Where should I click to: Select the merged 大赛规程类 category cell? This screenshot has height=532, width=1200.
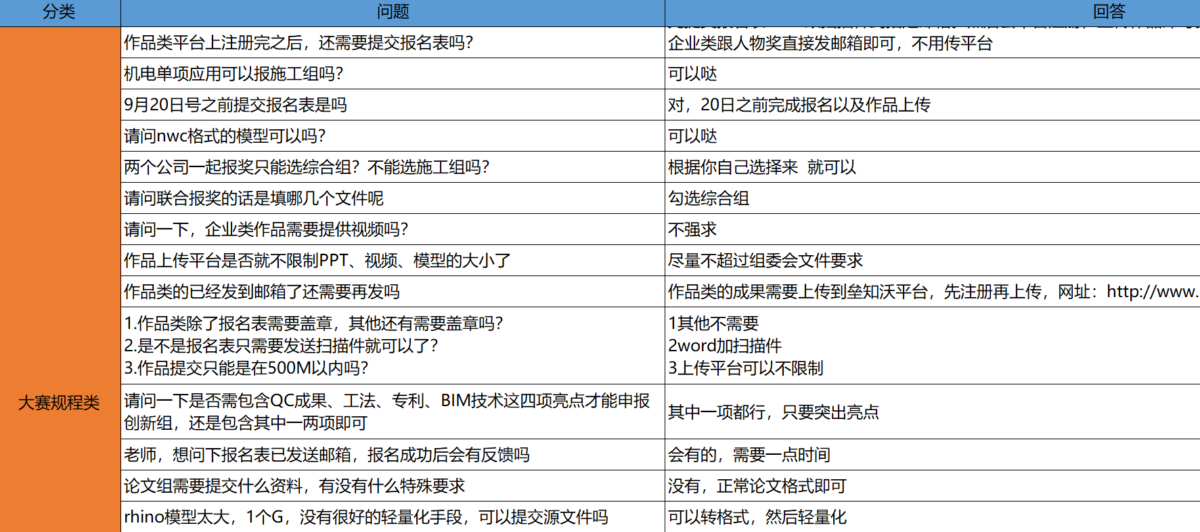(x=60, y=404)
